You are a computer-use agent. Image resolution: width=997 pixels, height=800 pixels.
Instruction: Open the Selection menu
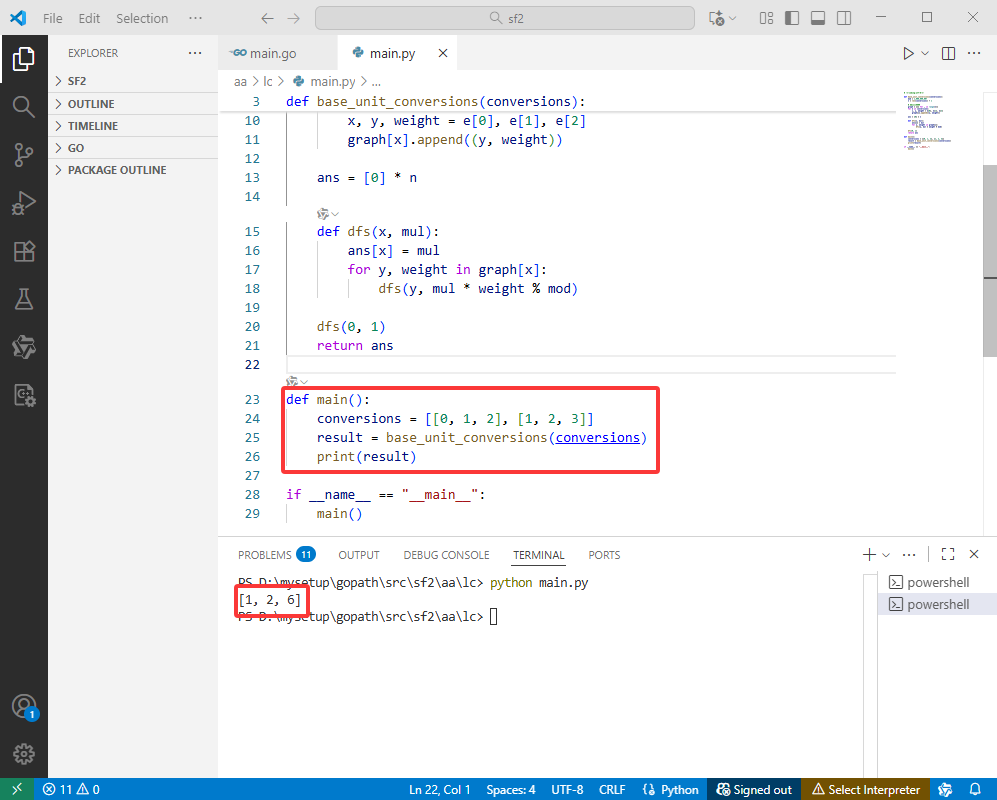(142, 18)
